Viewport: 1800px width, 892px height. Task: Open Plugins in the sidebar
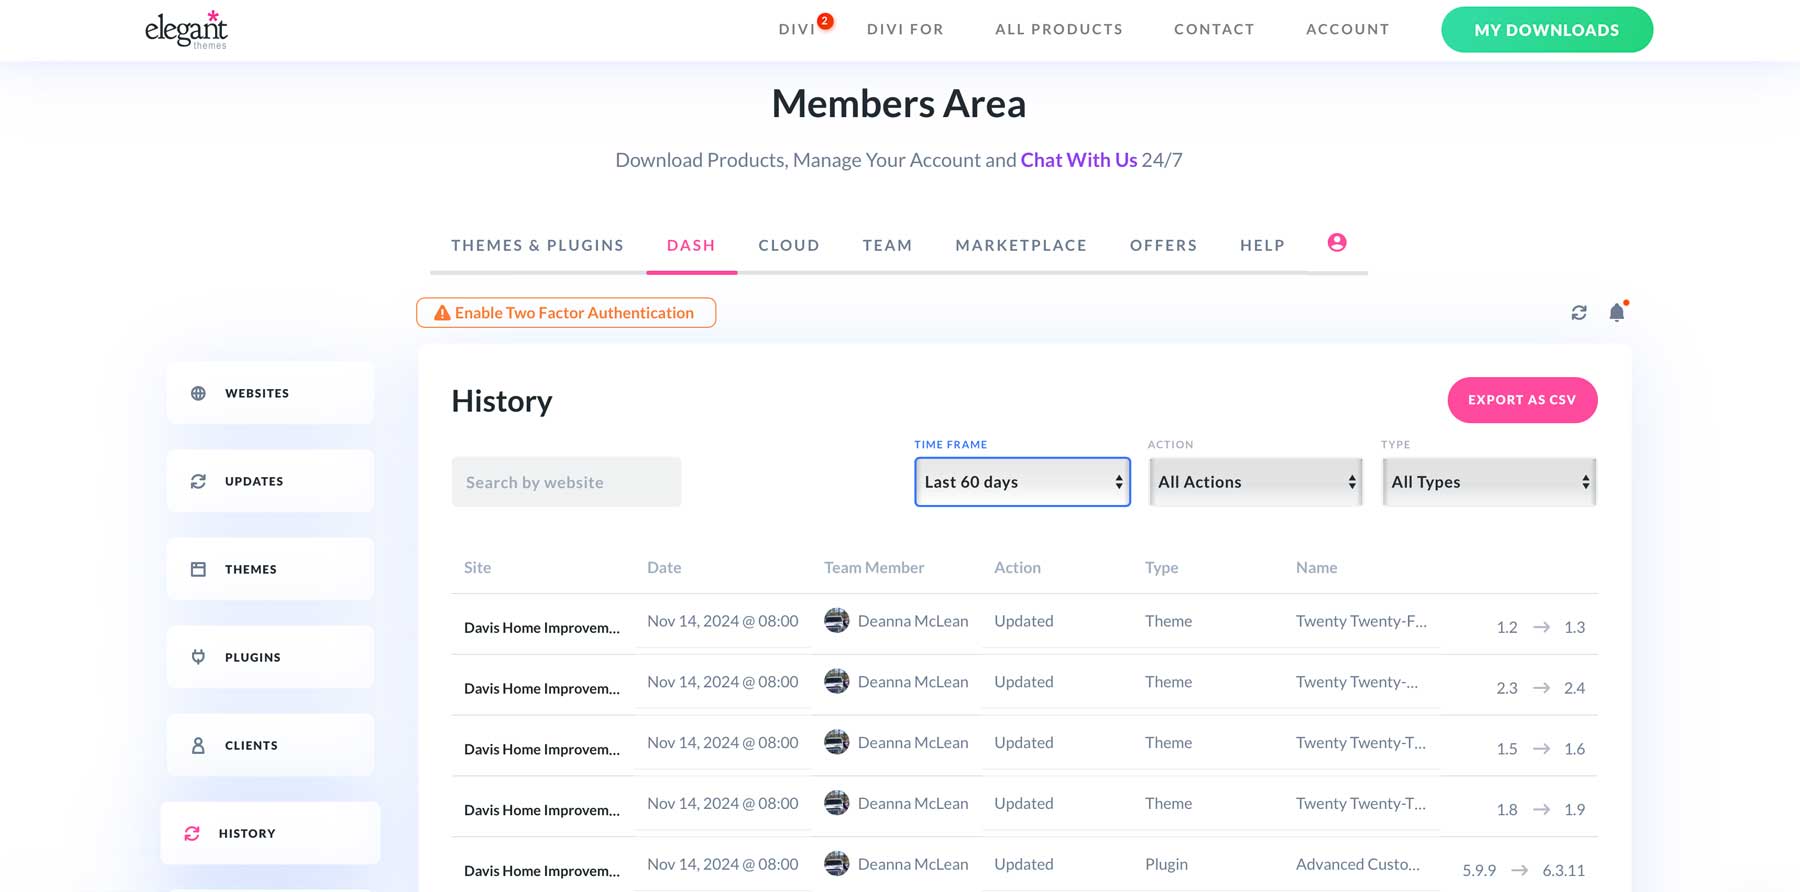click(x=270, y=657)
